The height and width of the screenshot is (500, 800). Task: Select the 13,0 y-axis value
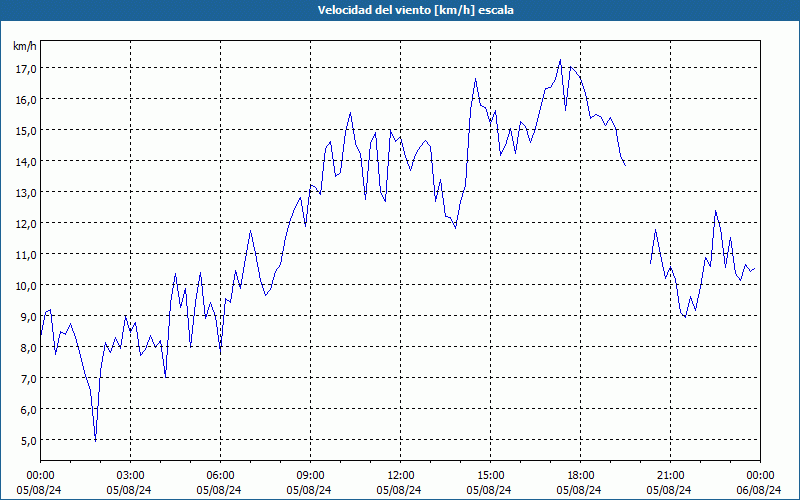click(26, 192)
